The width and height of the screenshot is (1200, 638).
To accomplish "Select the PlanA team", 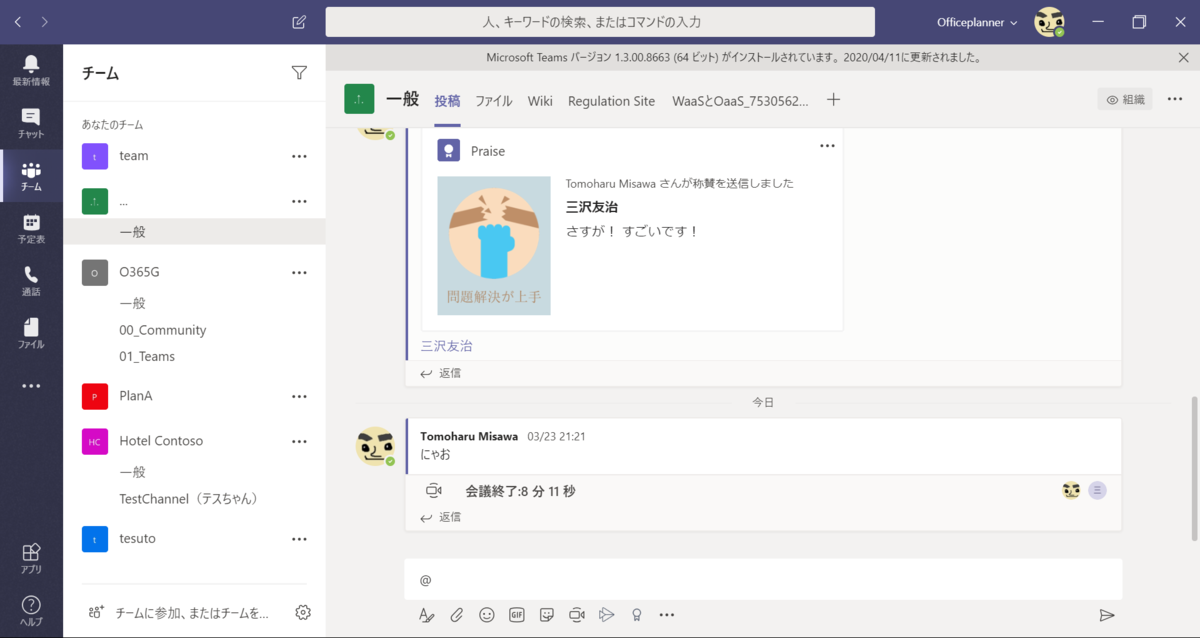I will (136, 396).
